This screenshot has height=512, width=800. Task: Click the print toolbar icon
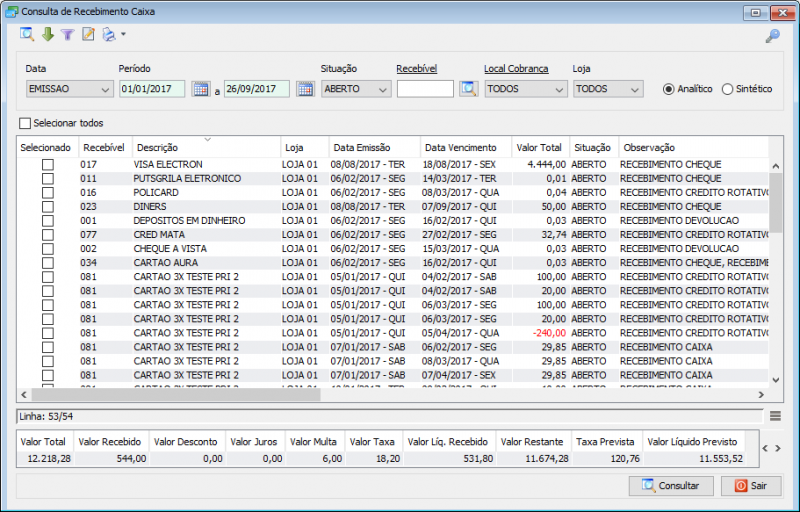coord(109,35)
